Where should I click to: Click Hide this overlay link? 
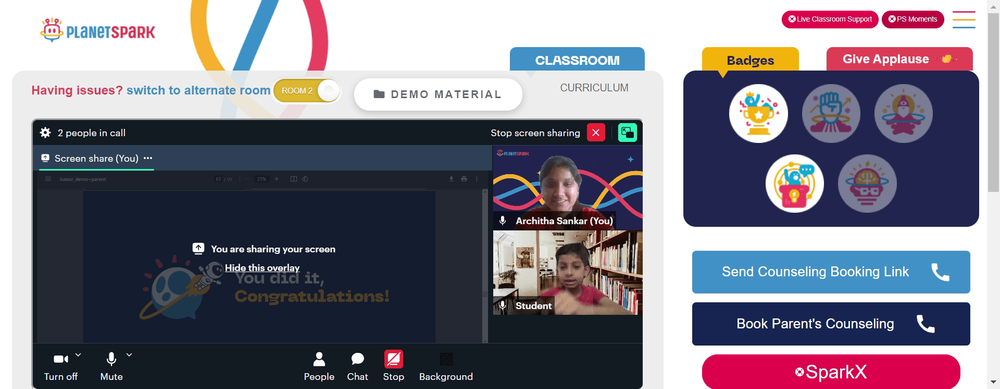(x=262, y=268)
